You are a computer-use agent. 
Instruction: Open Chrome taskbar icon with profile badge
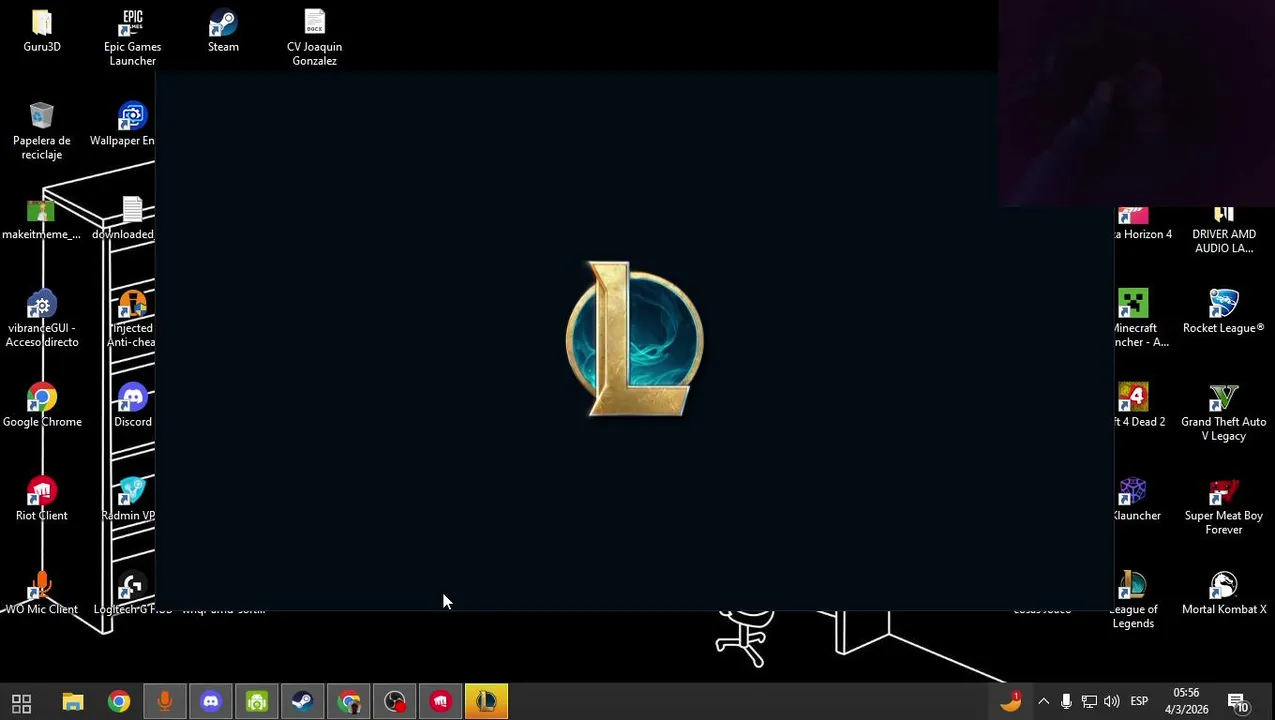(x=349, y=702)
